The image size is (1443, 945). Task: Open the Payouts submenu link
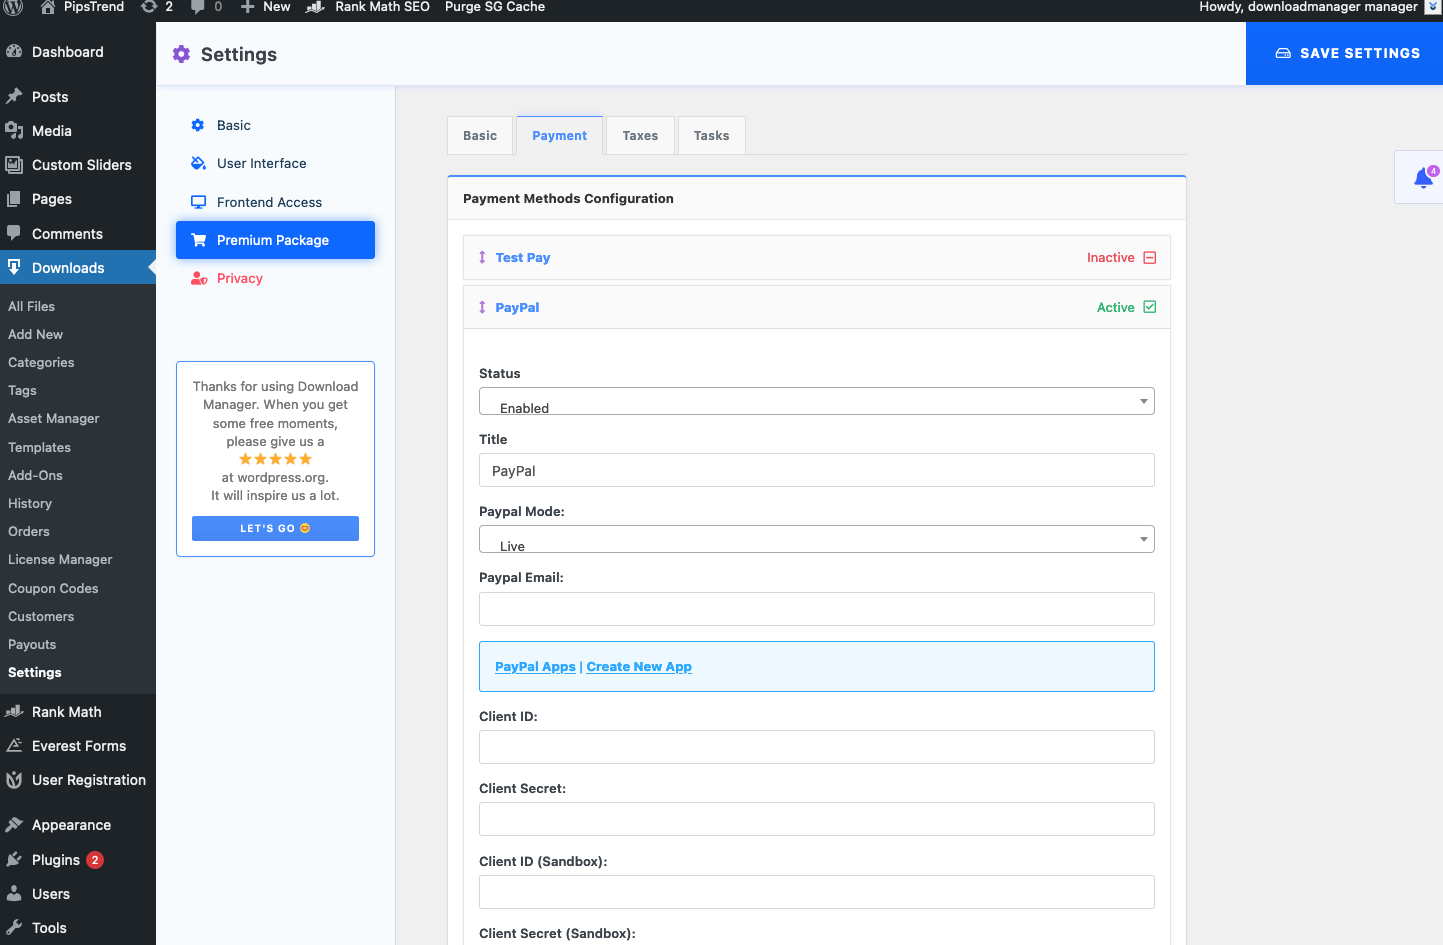tap(32, 644)
